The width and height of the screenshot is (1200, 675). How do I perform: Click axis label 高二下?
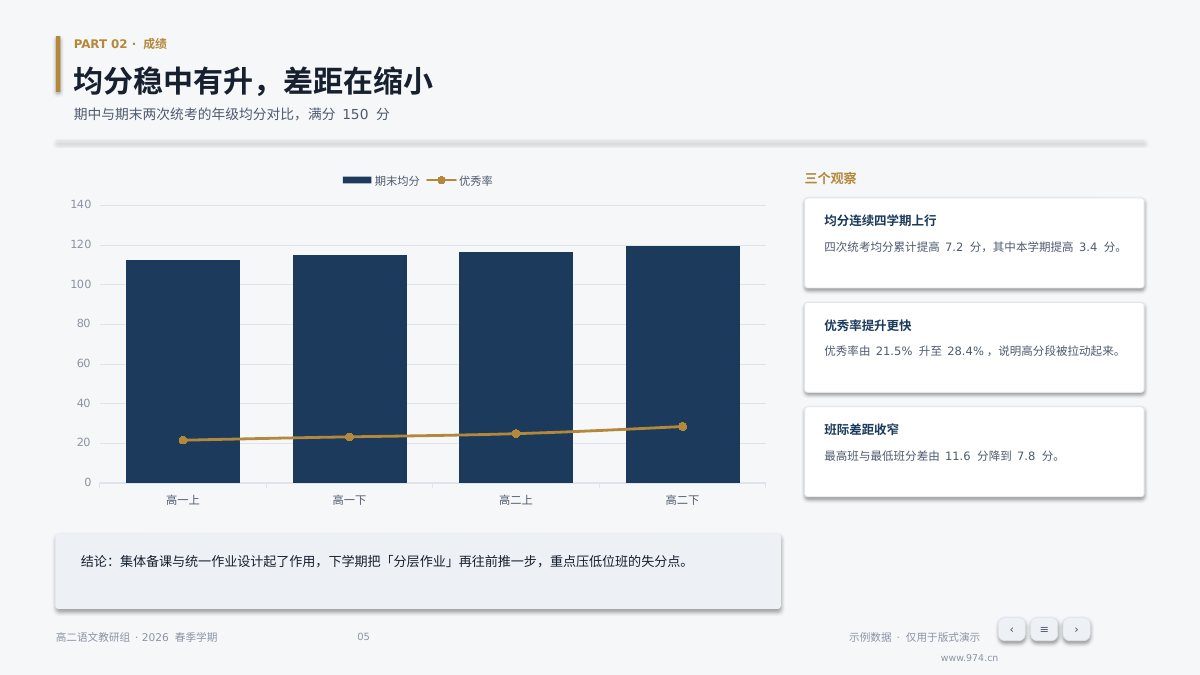[683, 500]
